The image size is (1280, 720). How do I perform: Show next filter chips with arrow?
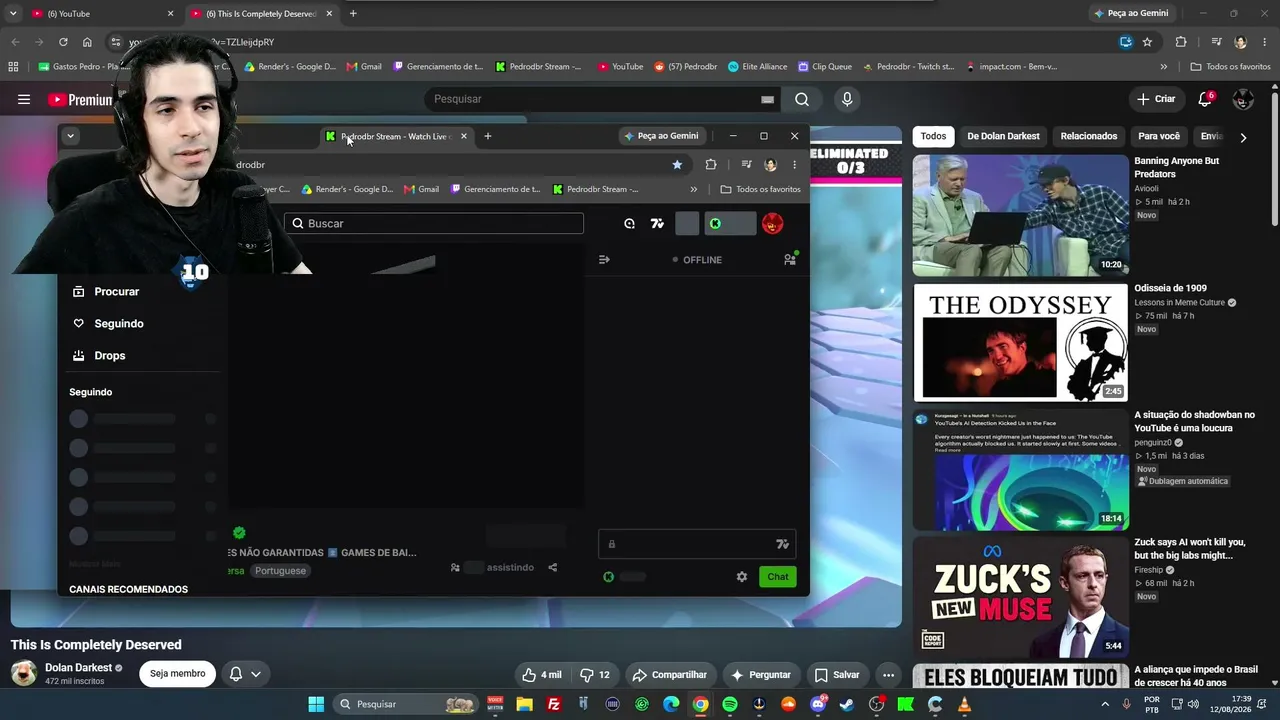pyautogui.click(x=1243, y=137)
